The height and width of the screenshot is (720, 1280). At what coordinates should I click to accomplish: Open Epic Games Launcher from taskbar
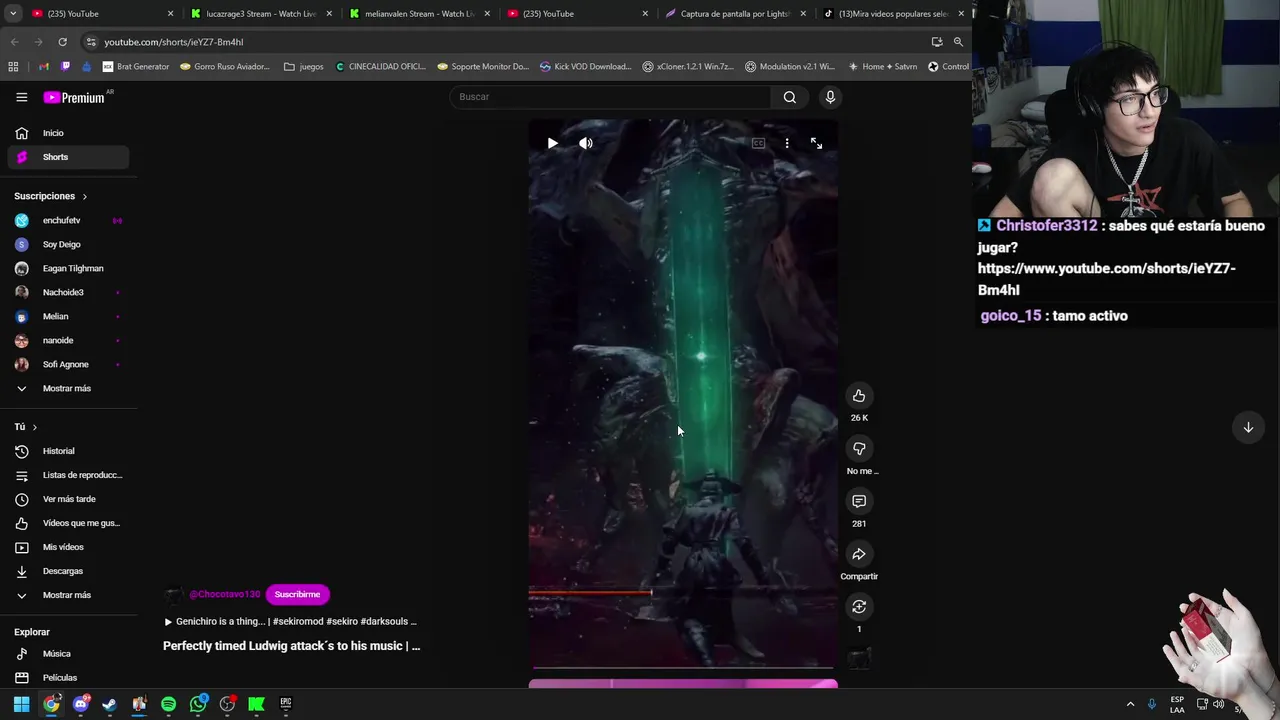coord(286,704)
